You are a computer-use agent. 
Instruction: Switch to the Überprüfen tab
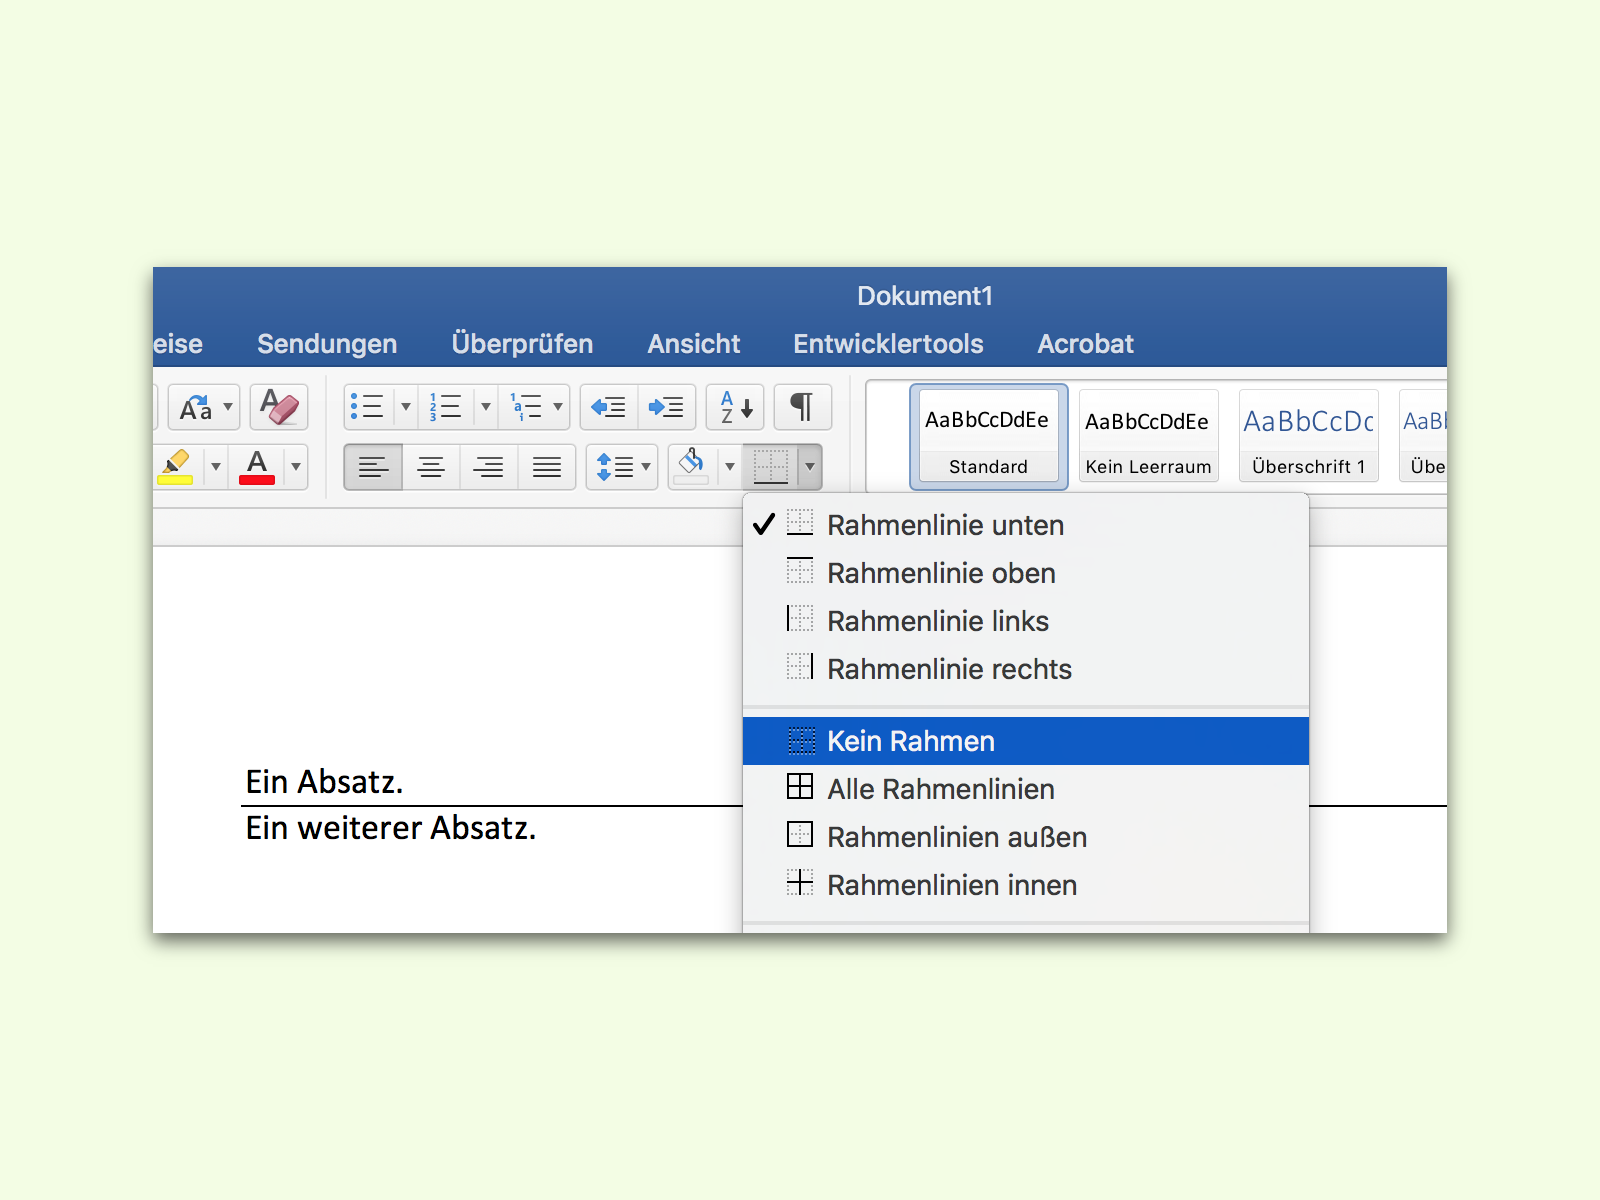click(x=522, y=344)
